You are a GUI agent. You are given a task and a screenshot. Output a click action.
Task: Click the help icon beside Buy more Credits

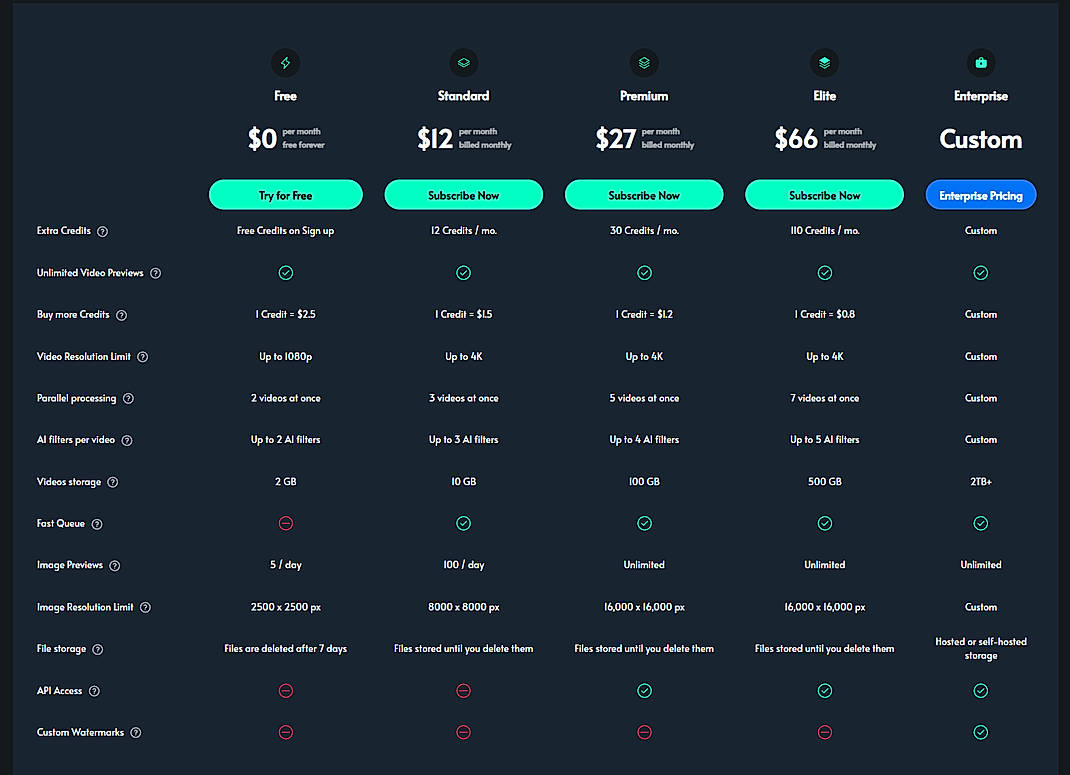click(x=121, y=315)
